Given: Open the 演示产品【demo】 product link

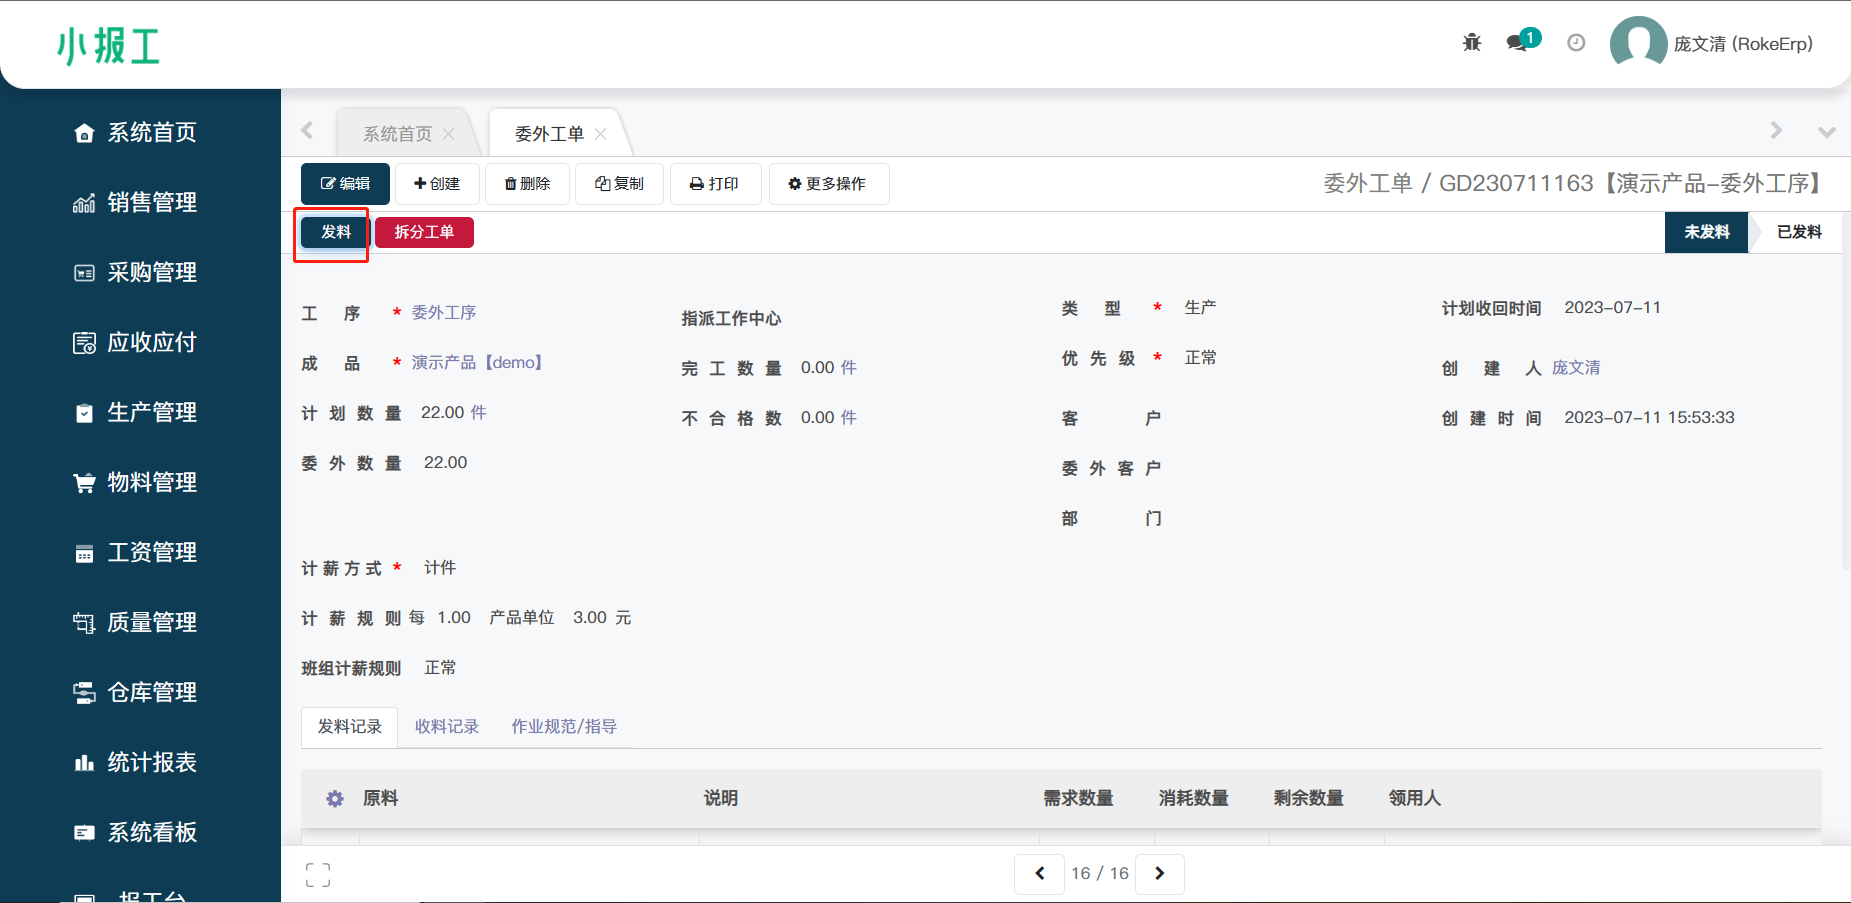Looking at the screenshot, I should (x=477, y=362).
